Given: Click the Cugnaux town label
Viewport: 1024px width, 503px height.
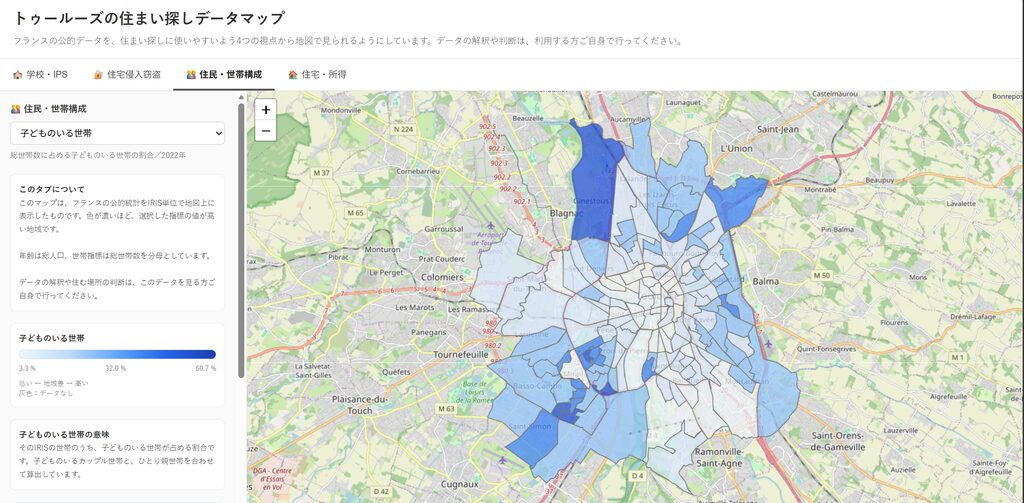Looking at the screenshot, I should point(459,485).
